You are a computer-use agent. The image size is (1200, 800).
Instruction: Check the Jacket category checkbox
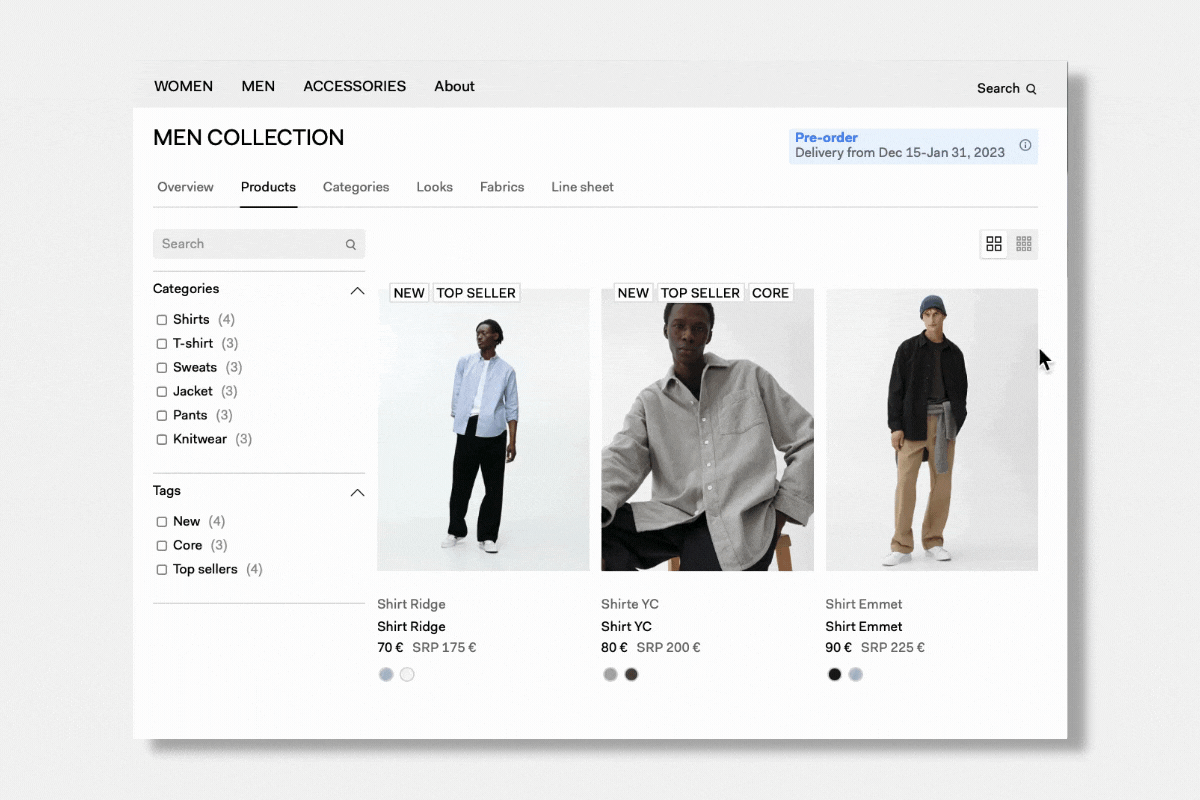pos(162,392)
